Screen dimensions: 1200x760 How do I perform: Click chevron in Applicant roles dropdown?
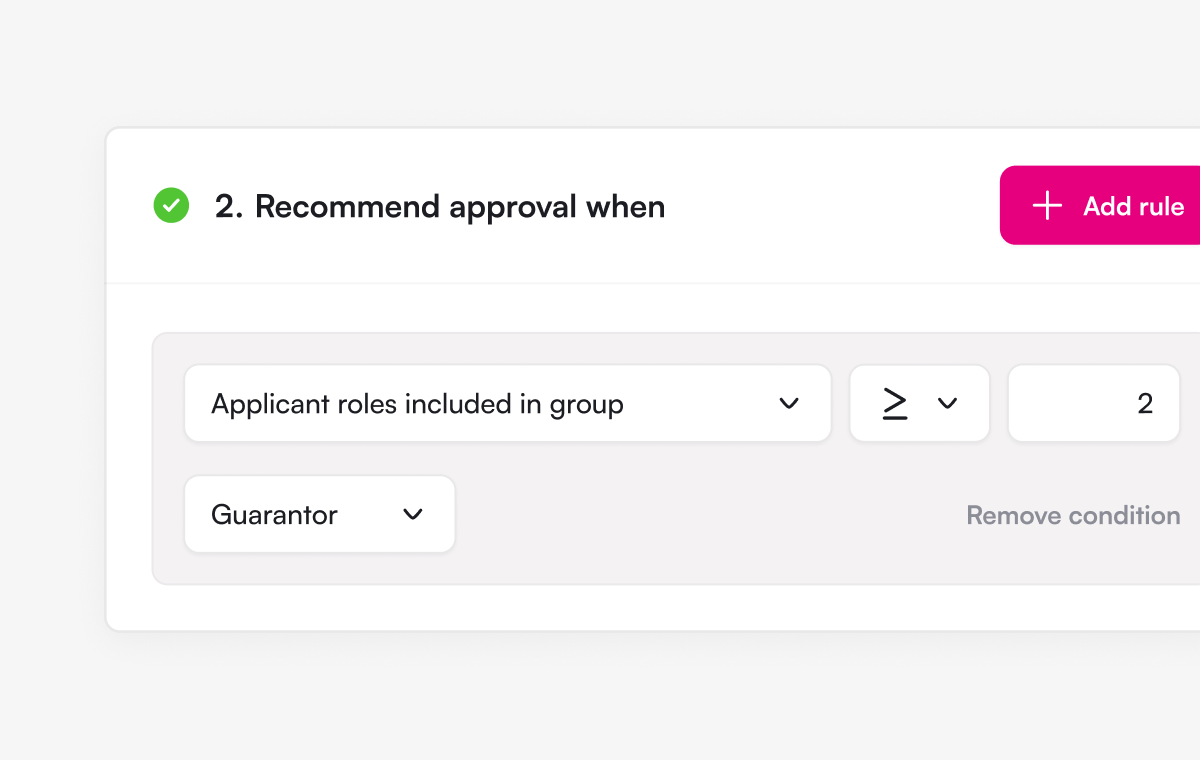tap(789, 404)
